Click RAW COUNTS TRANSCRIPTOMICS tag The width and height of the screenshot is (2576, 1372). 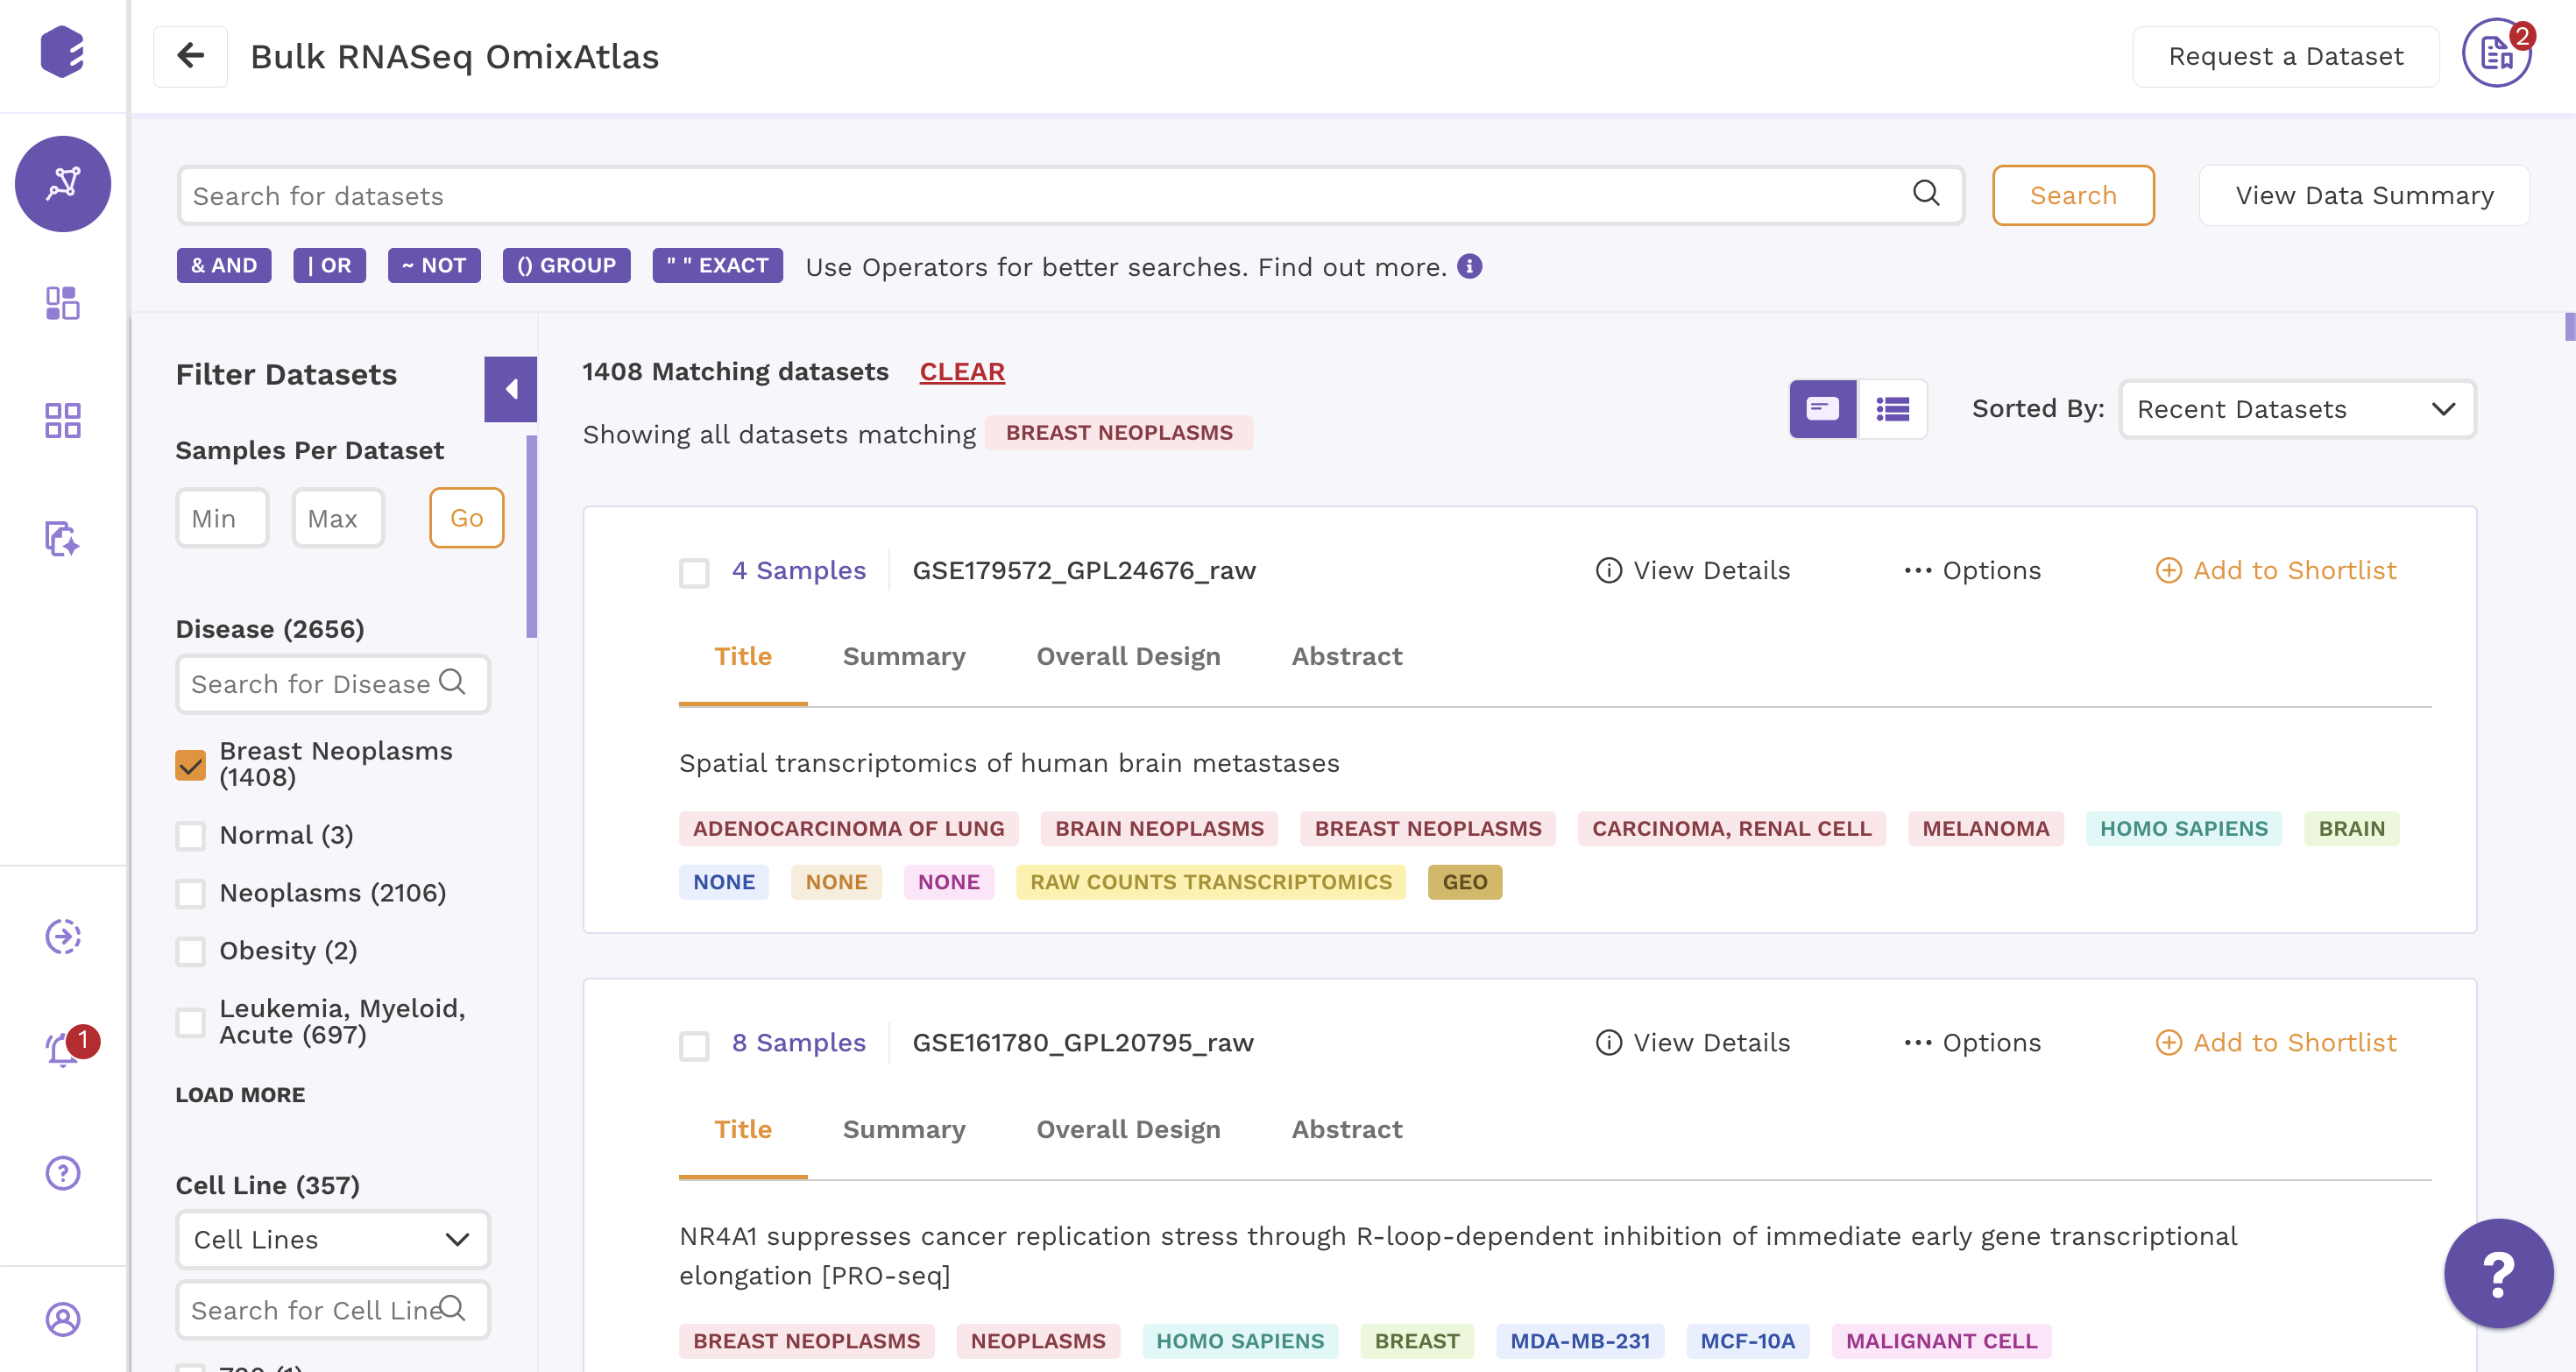point(1210,881)
